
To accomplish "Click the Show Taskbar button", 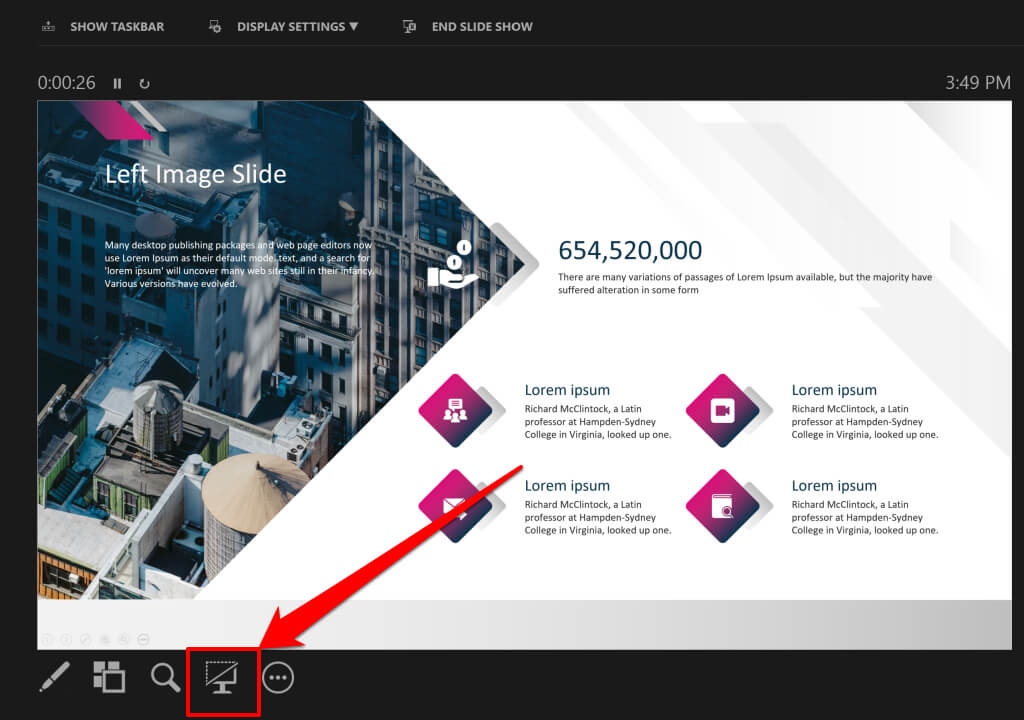I will click(103, 27).
